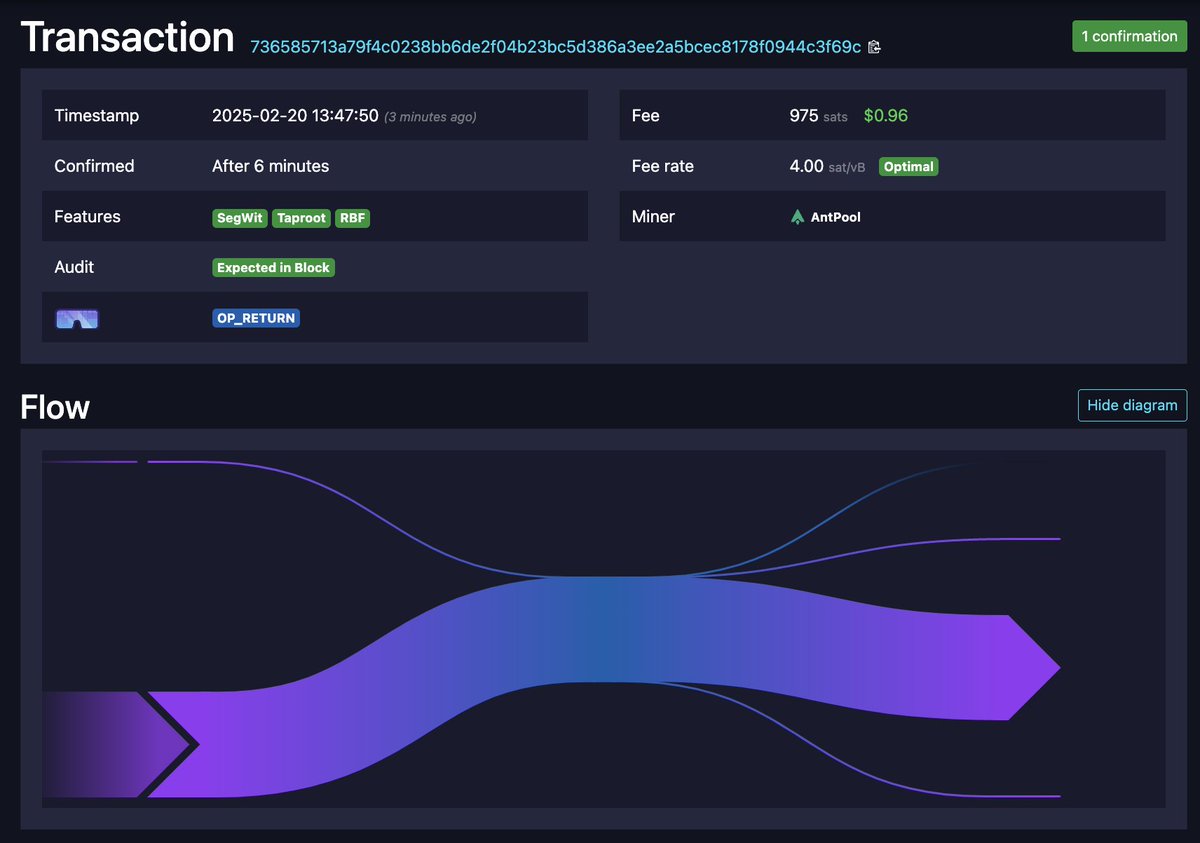Image resolution: width=1200 pixels, height=843 pixels.
Task: Click the RBF feature badge
Action: point(352,217)
